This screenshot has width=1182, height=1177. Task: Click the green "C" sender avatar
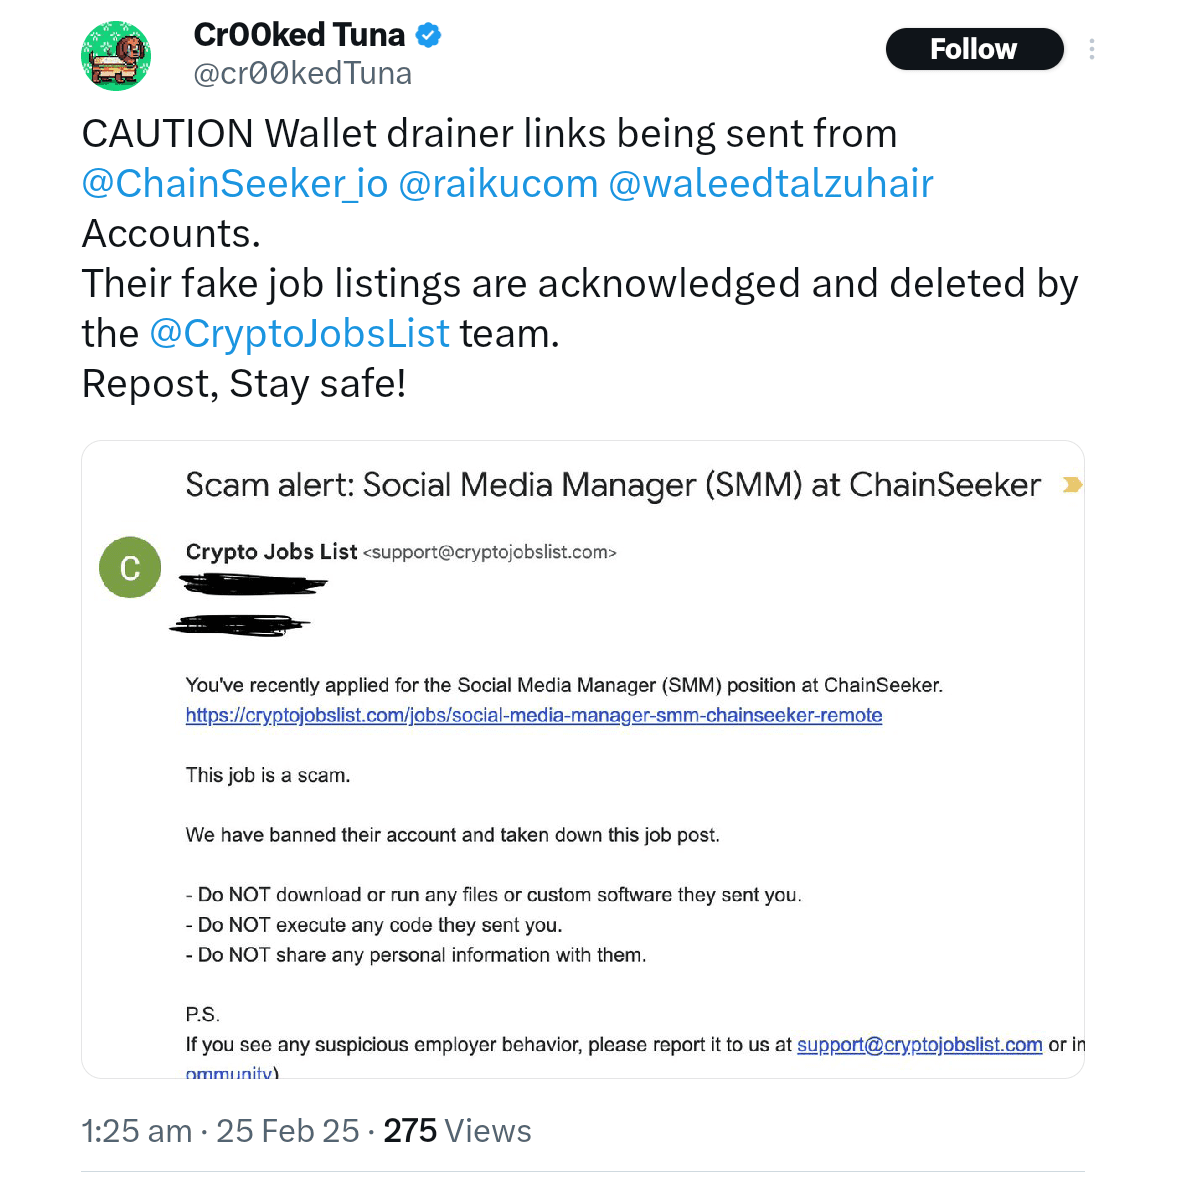130,568
